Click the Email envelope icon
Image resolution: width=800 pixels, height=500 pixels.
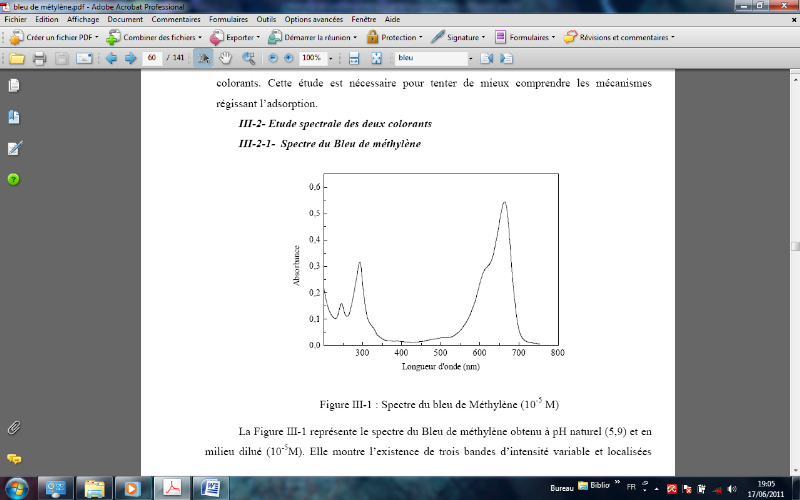[x=84, y=58]
